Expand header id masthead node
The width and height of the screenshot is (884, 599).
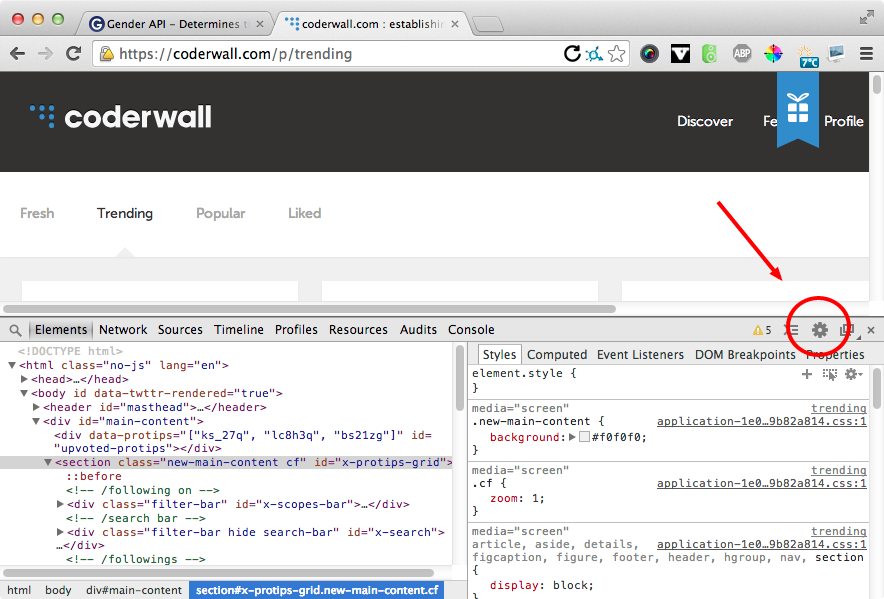(x=36, y=407)
